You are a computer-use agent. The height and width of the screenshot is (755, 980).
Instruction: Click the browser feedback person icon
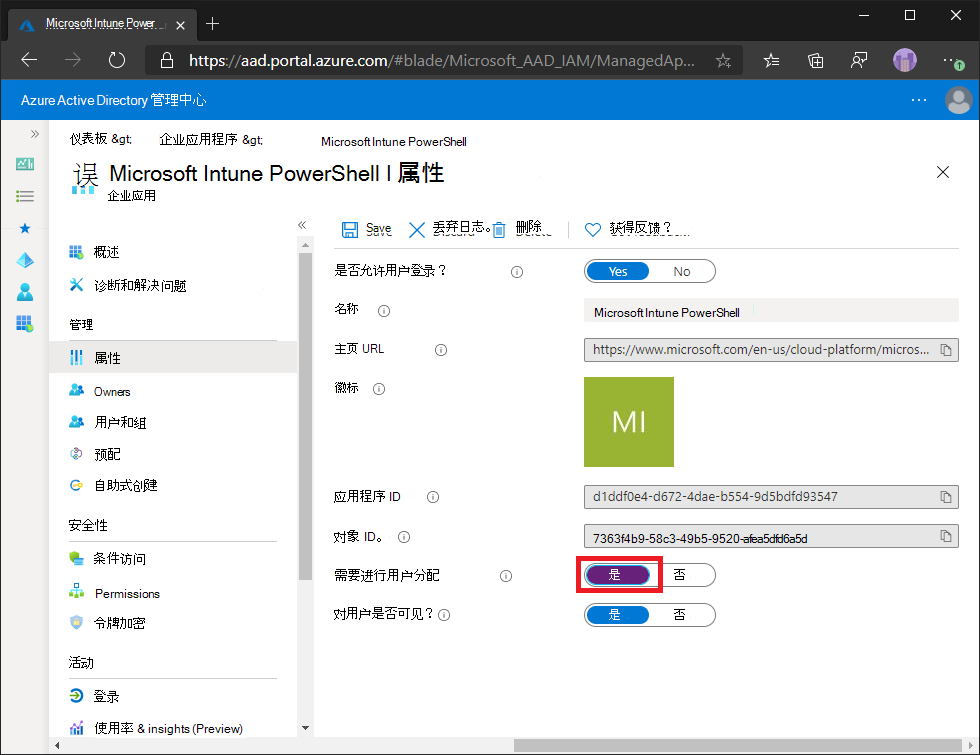(859, 61)
